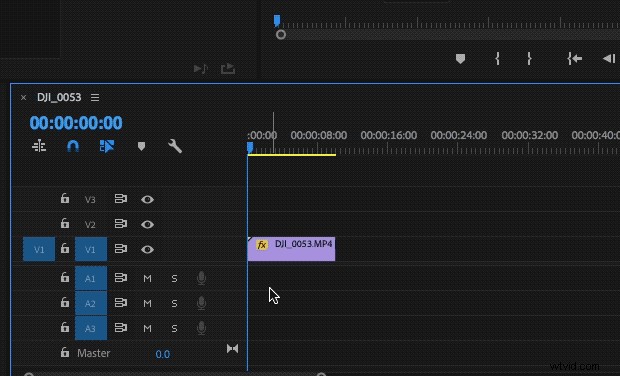This screenshot has width=620, height=376.
Task: Click Mark In brace button
Action: 497,59
